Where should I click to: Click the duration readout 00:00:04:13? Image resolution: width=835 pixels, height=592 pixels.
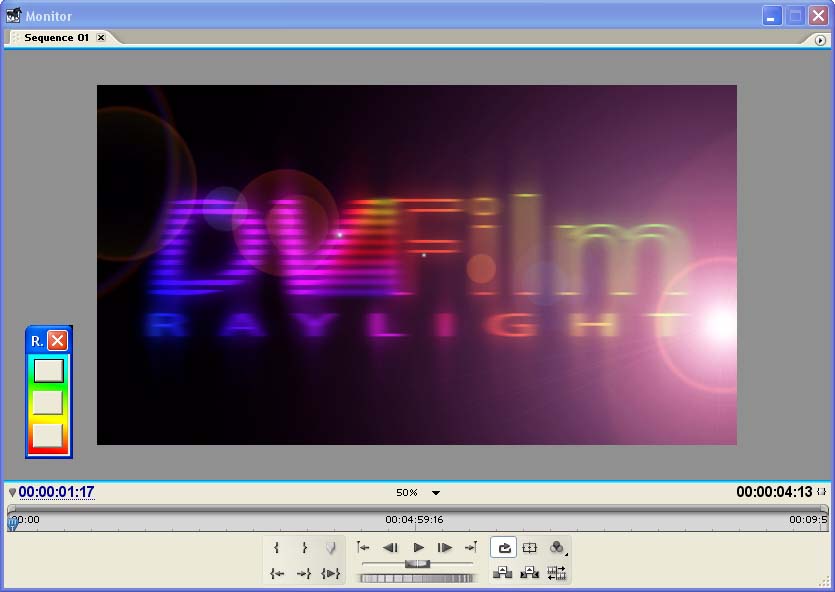(x=774, y=492)
